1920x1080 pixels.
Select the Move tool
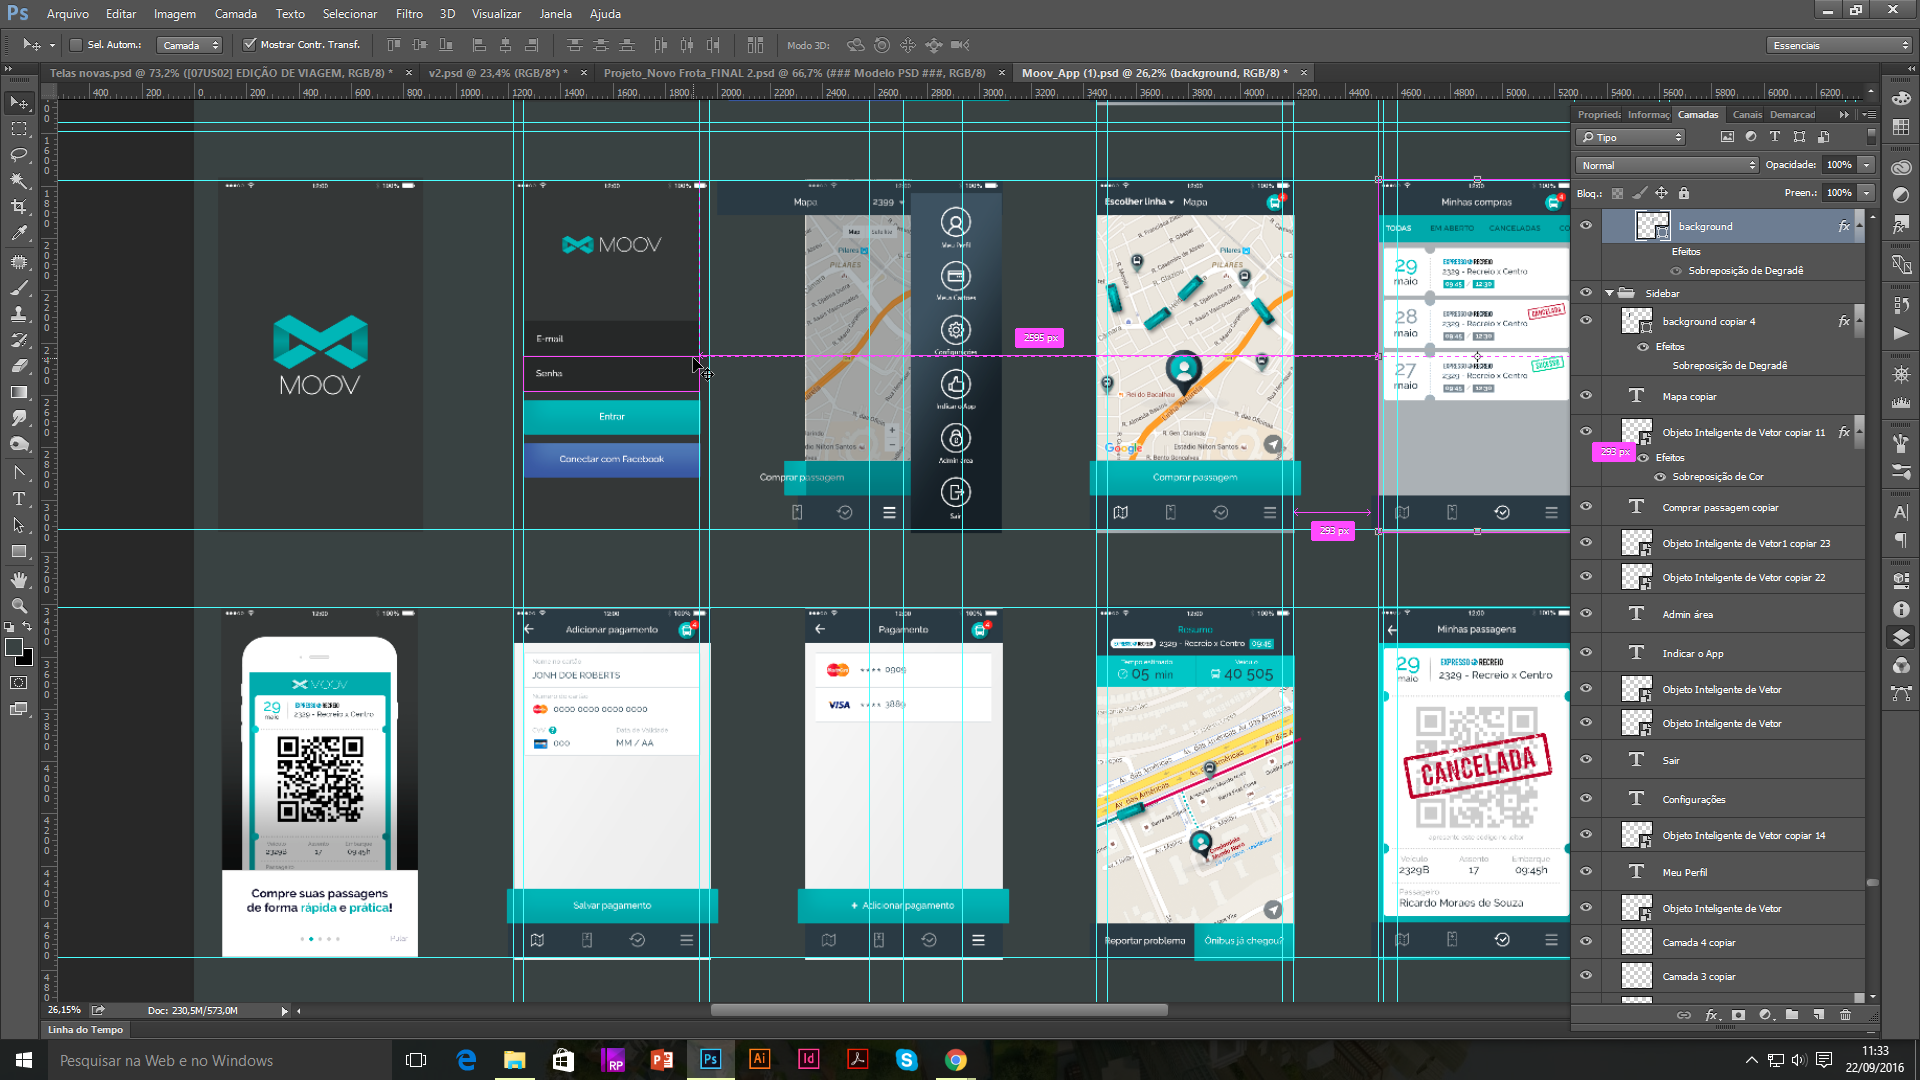tap(19, 103)
